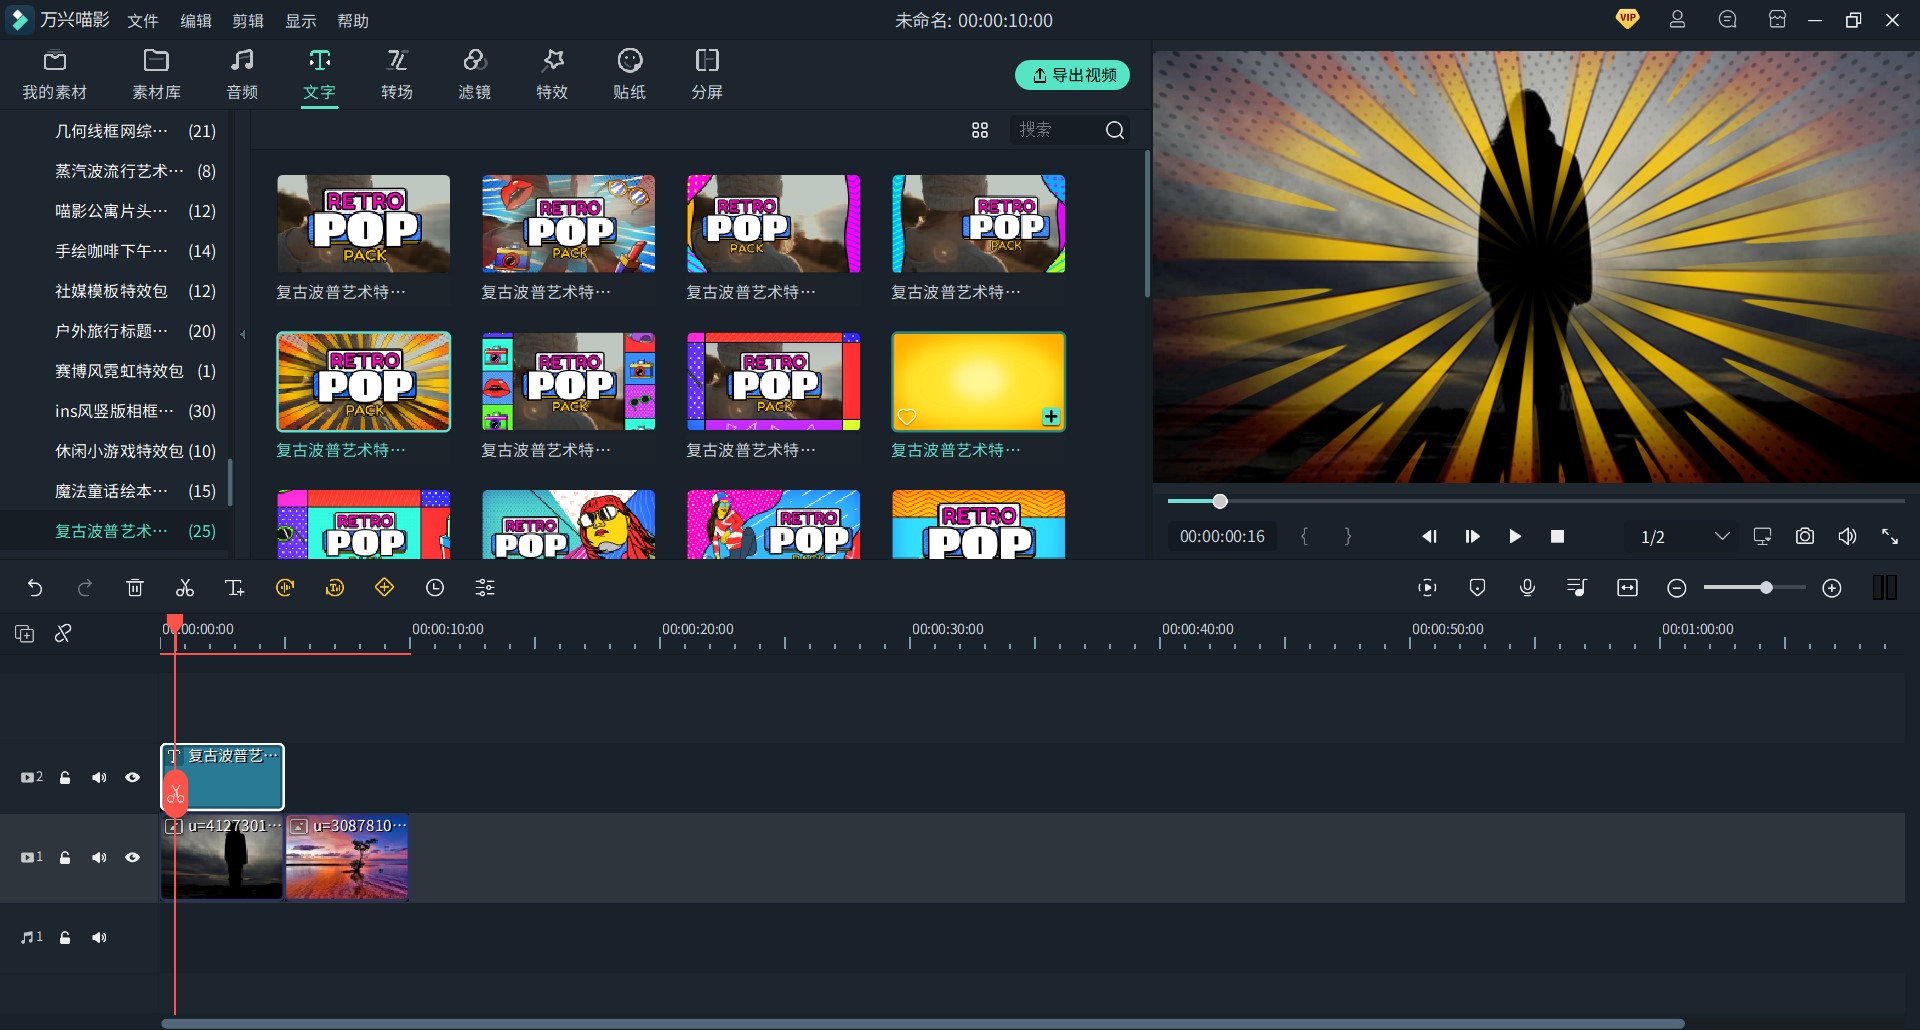Open the speed clock tool icon
Viewport: 1920px width, 1030px height.
(435, 588)
